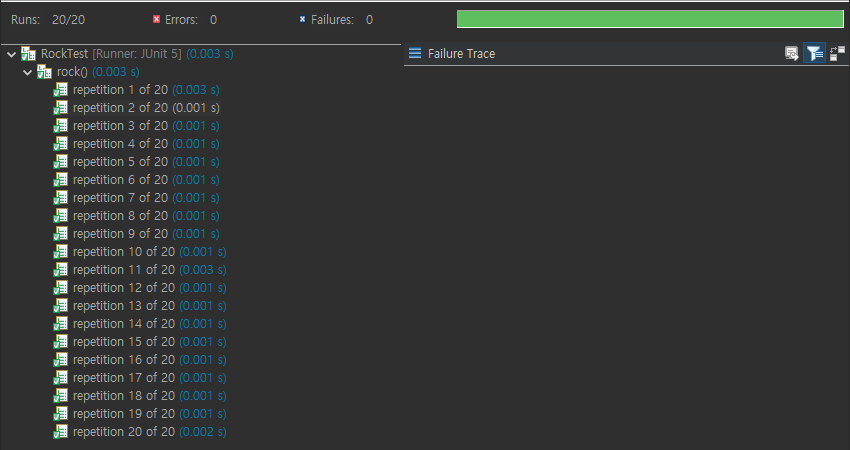Viewport: 850px width, 450px height.
Task: Click the green test progress bar
Action: [650, 19]
